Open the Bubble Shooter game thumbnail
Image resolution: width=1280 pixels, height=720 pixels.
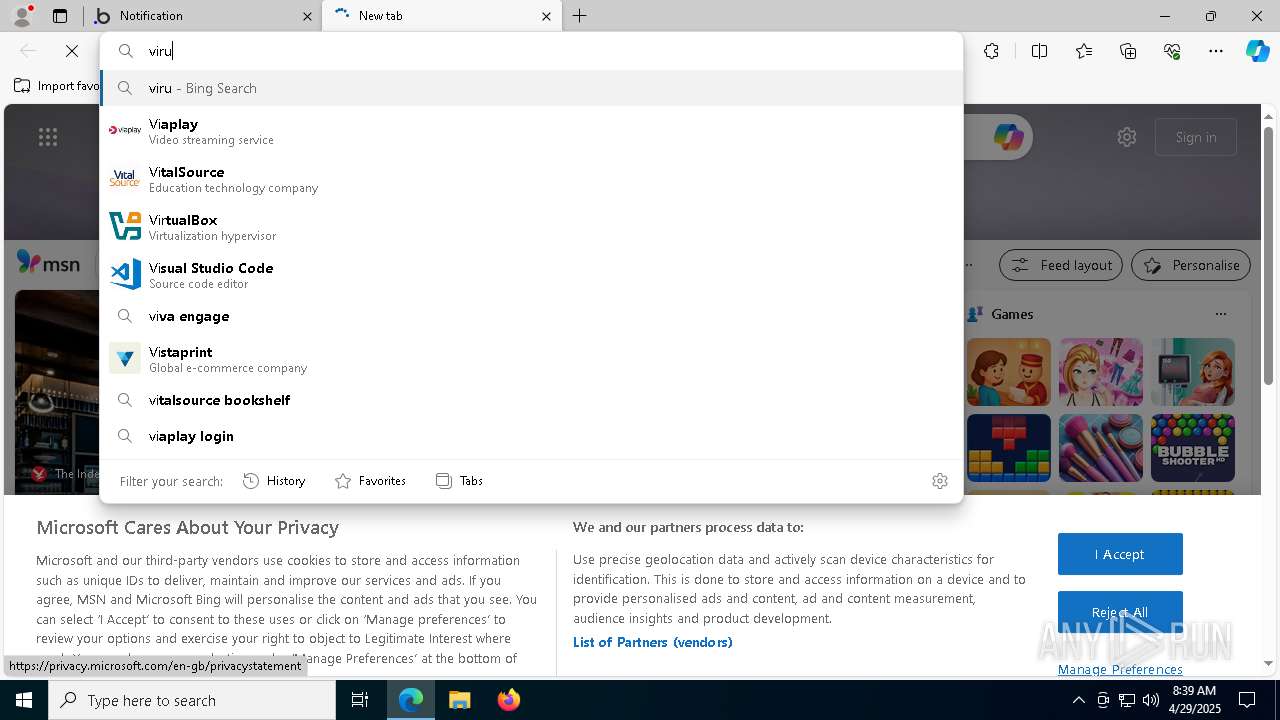click(1193, 448)
